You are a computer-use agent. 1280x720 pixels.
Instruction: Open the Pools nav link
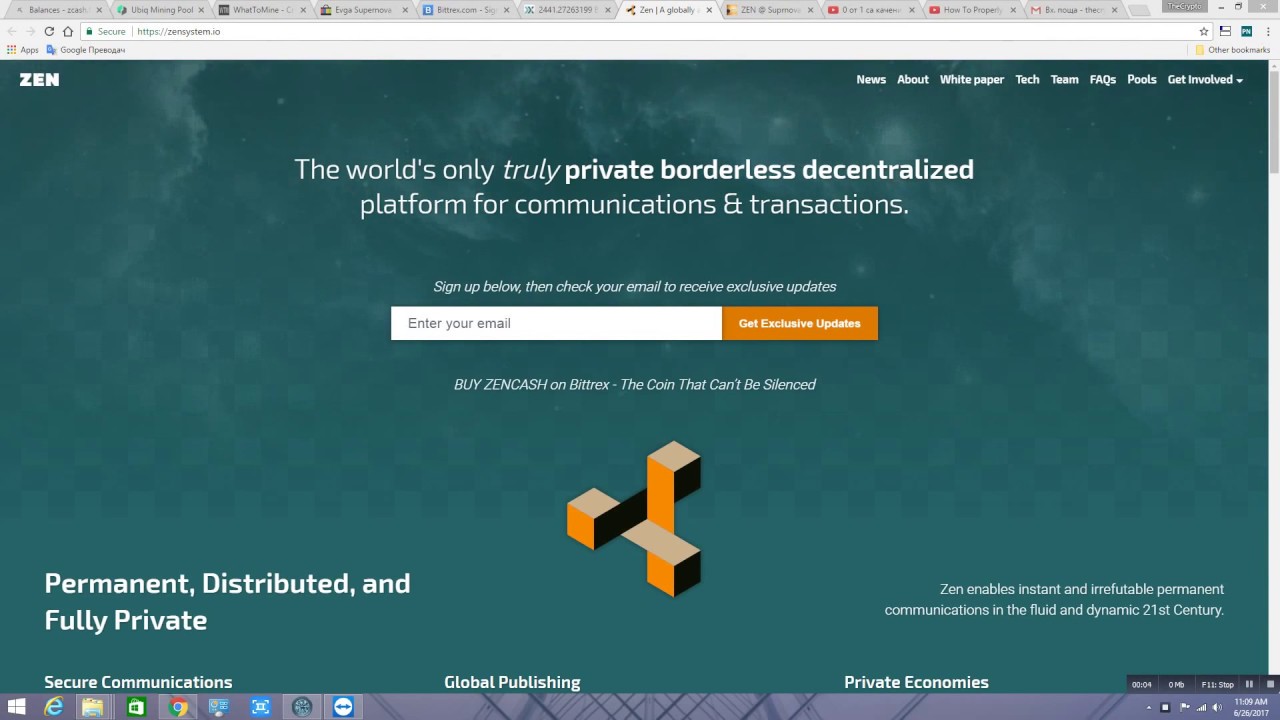pos(1141,80)
